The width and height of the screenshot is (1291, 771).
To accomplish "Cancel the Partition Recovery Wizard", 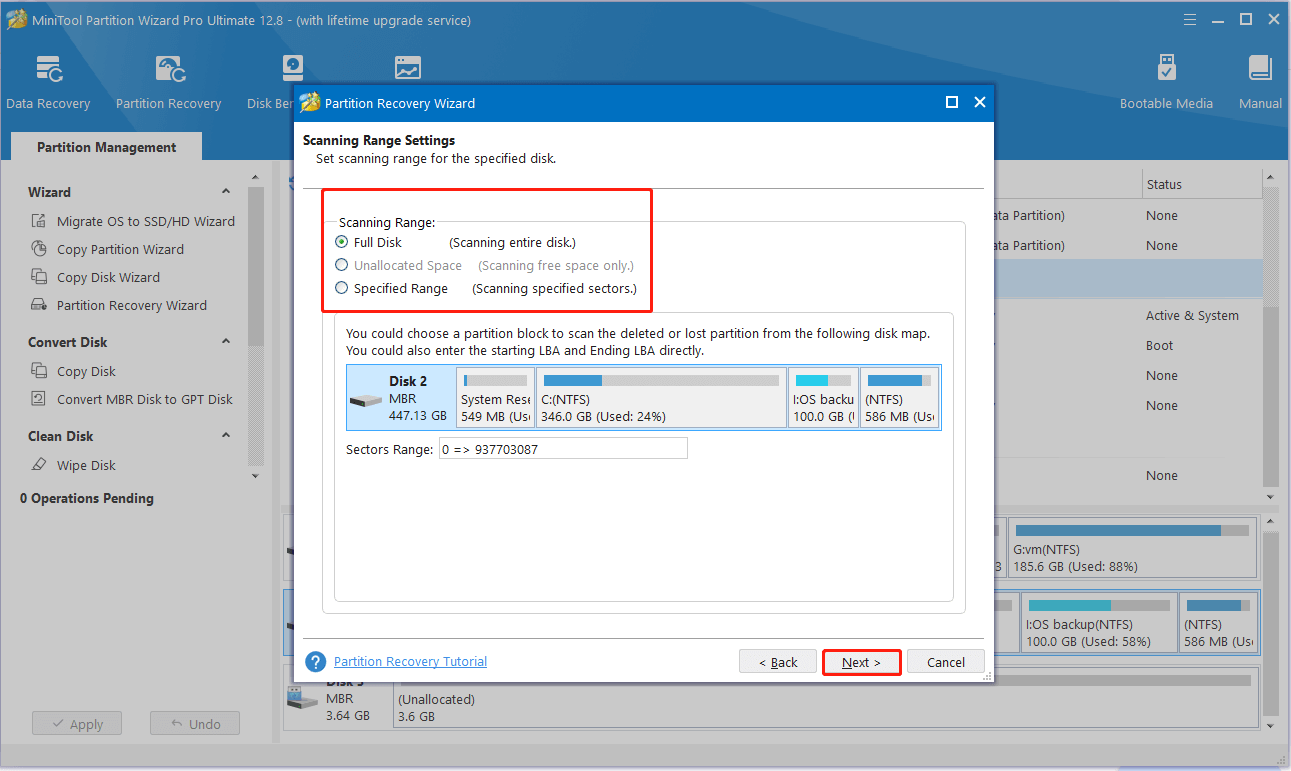I will pos(945,662).
